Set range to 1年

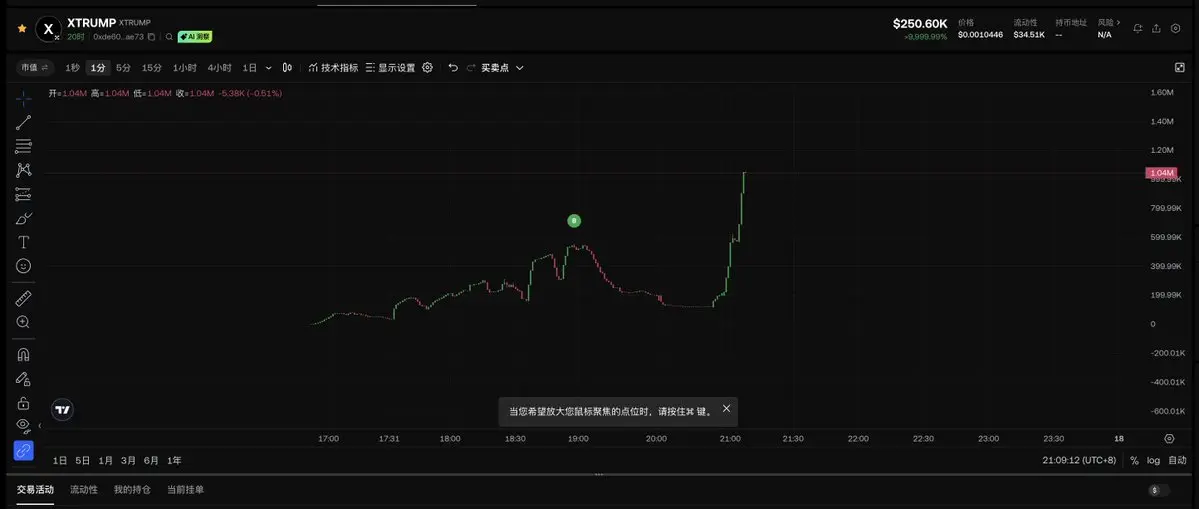[x=174, y=461]
